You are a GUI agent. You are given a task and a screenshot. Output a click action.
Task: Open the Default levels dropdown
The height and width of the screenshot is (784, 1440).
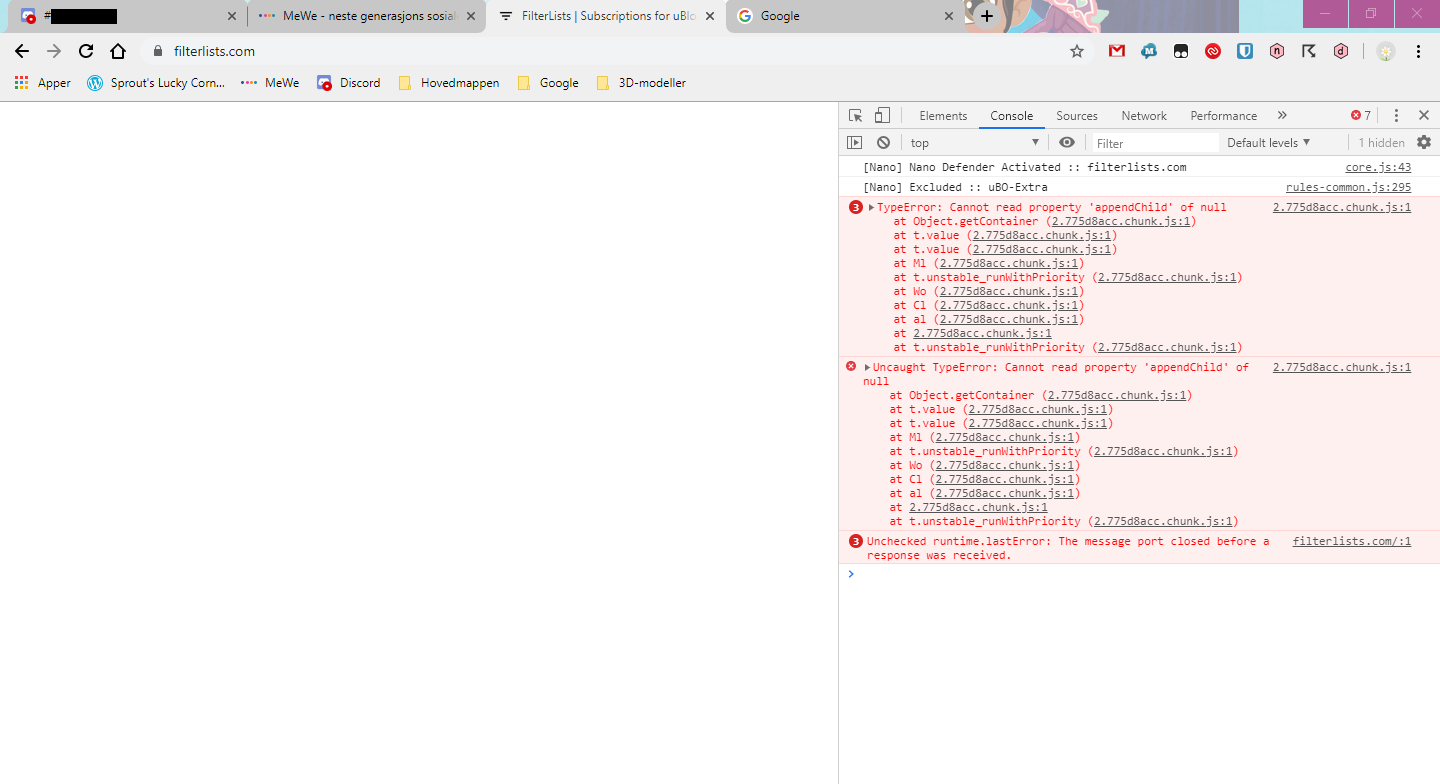click(1269, 143)
